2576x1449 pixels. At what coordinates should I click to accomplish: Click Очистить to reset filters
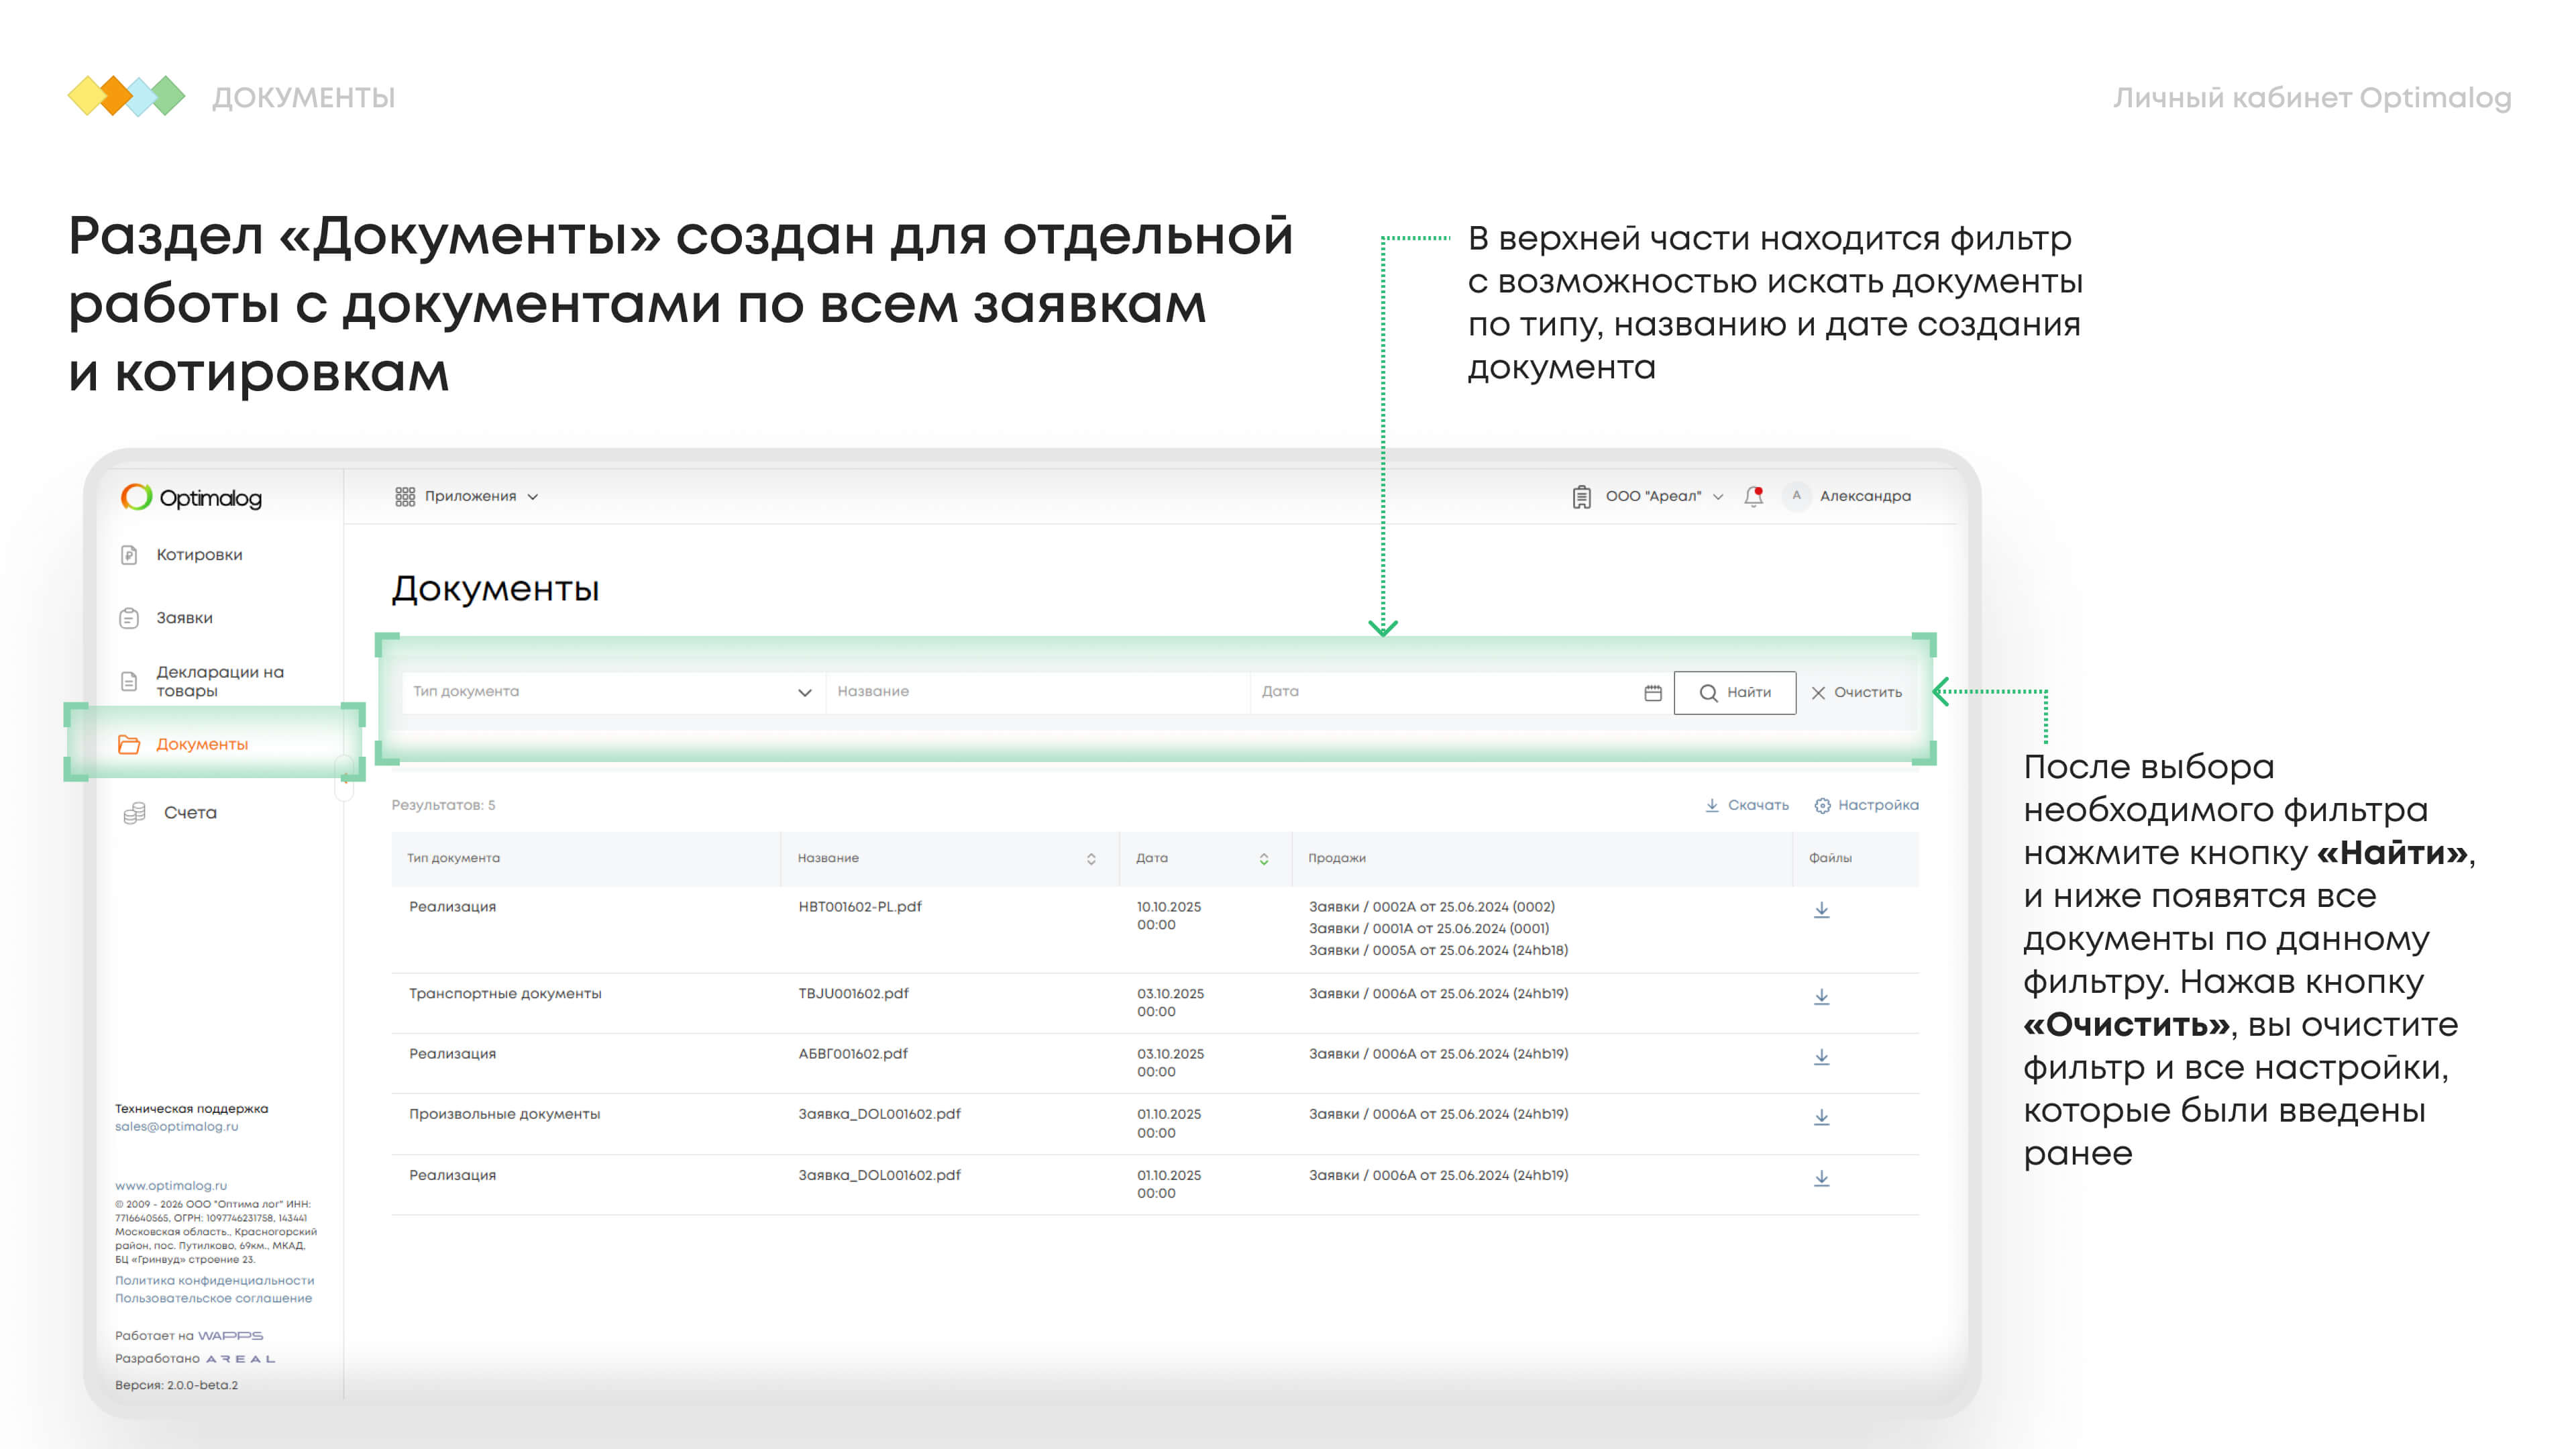point(1856,692)
